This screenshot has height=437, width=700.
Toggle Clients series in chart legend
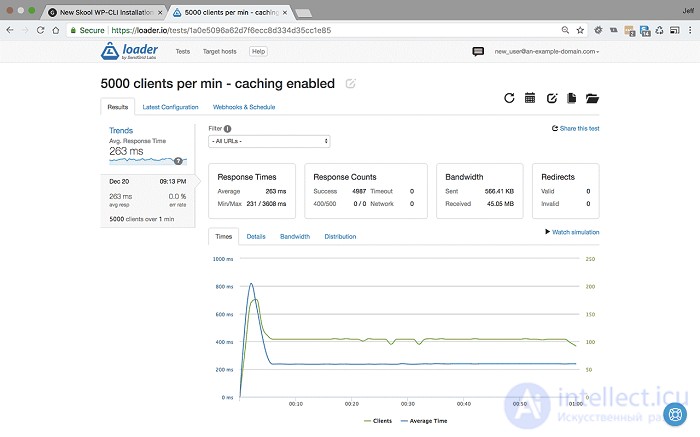(x=378, y=421)
